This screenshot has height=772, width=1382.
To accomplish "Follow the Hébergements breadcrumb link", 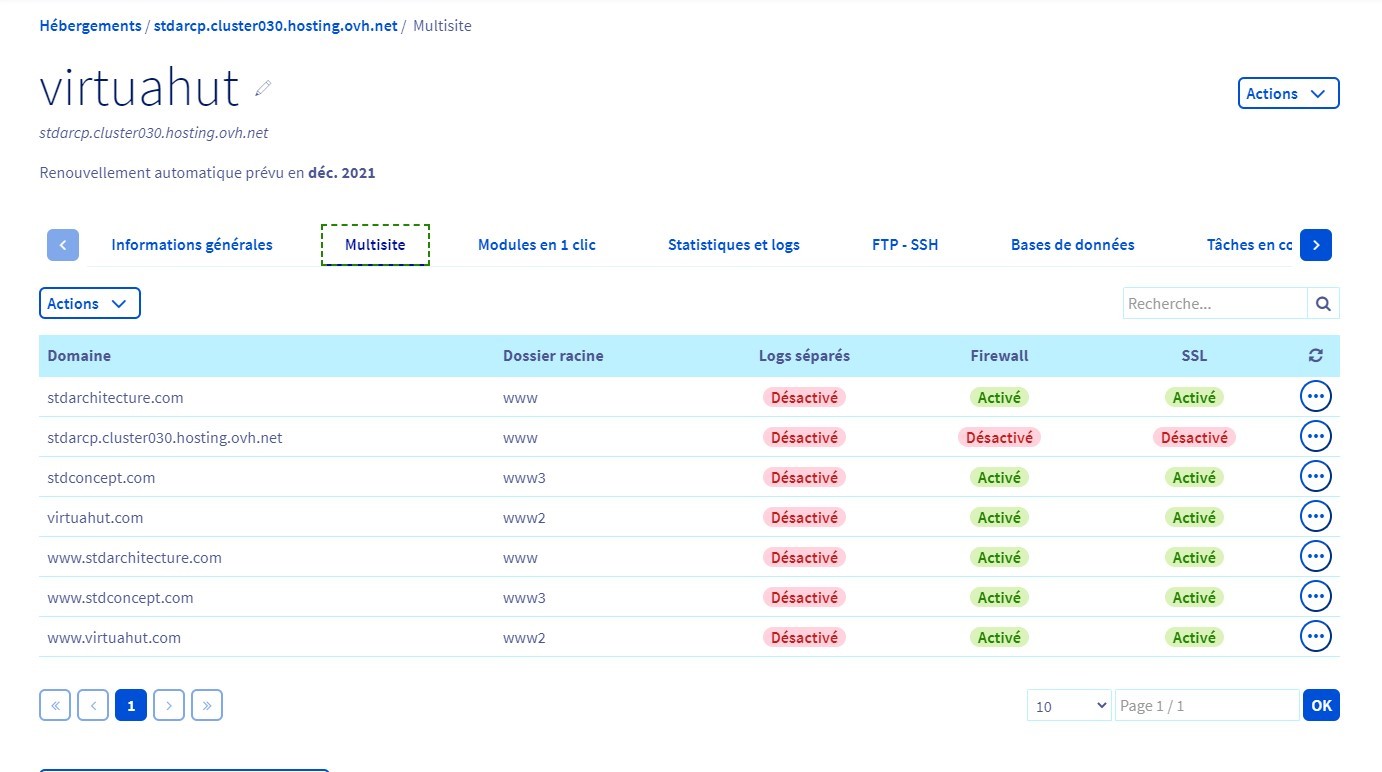I will (x=90, y=26).
